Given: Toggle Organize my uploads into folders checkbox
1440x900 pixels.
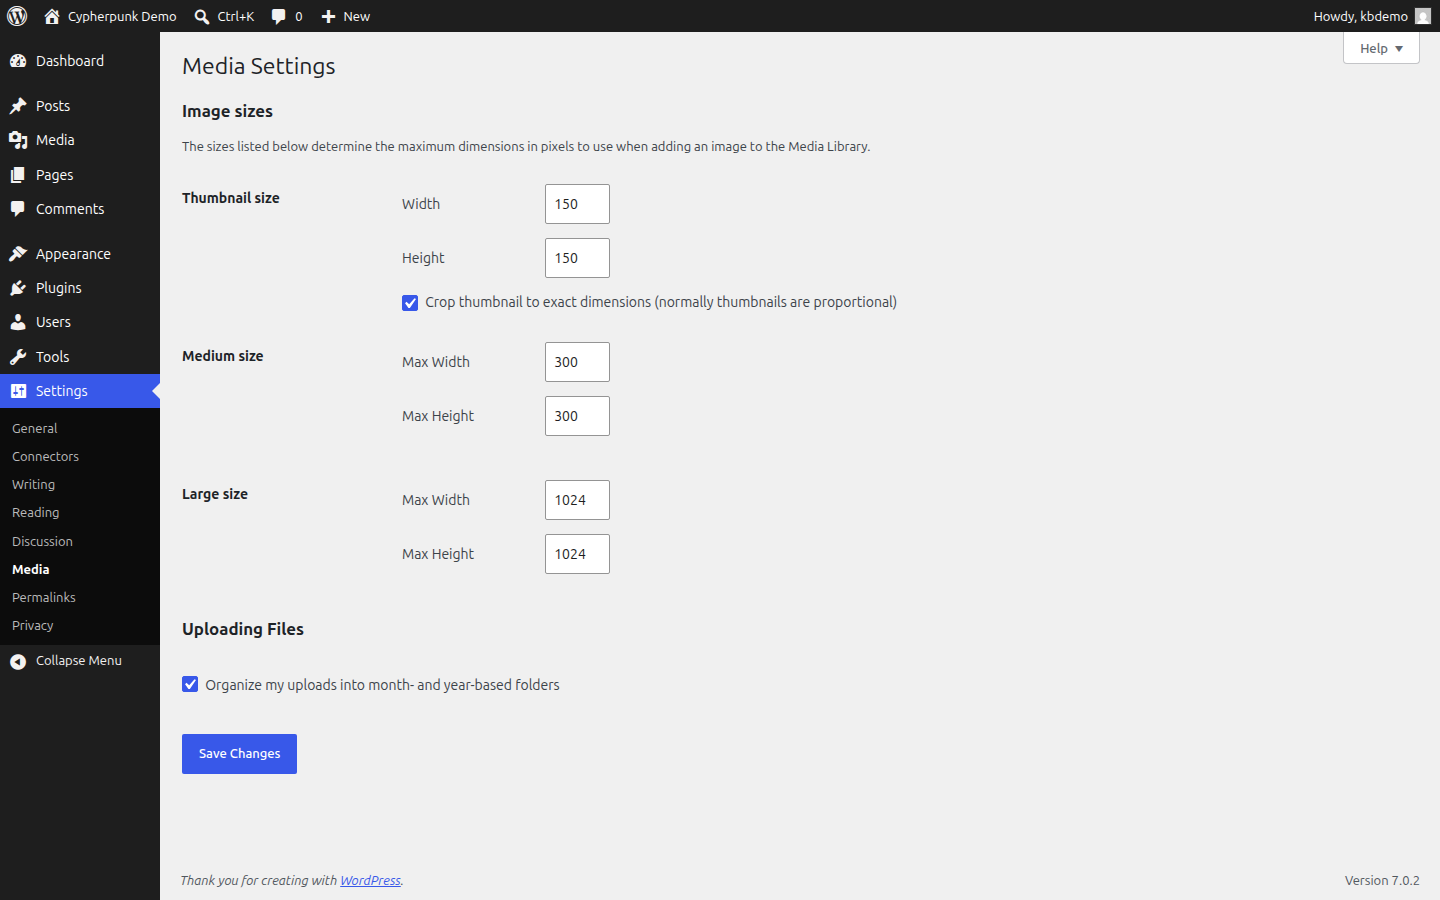Looking at the screenshot, I should coord(190,684).
